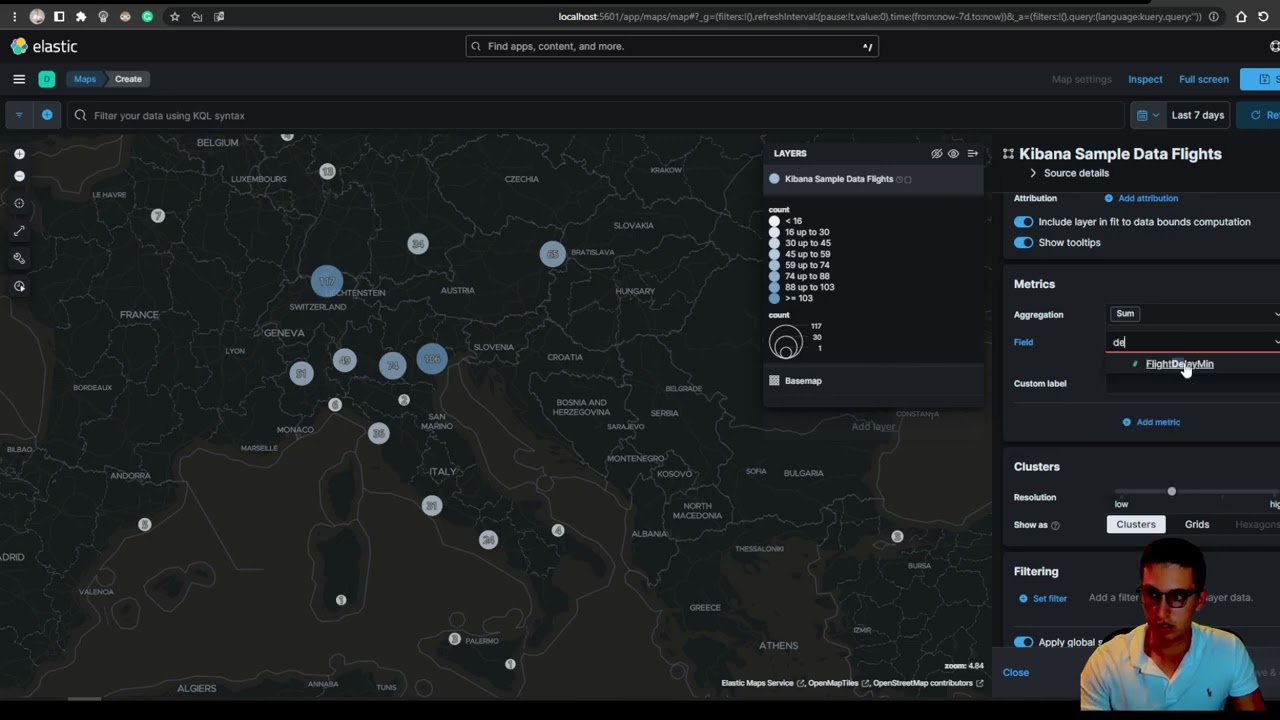Viewport: 1280px width, 720px height.
Task: Show all layers with eye icon
Action: (954, 154)
